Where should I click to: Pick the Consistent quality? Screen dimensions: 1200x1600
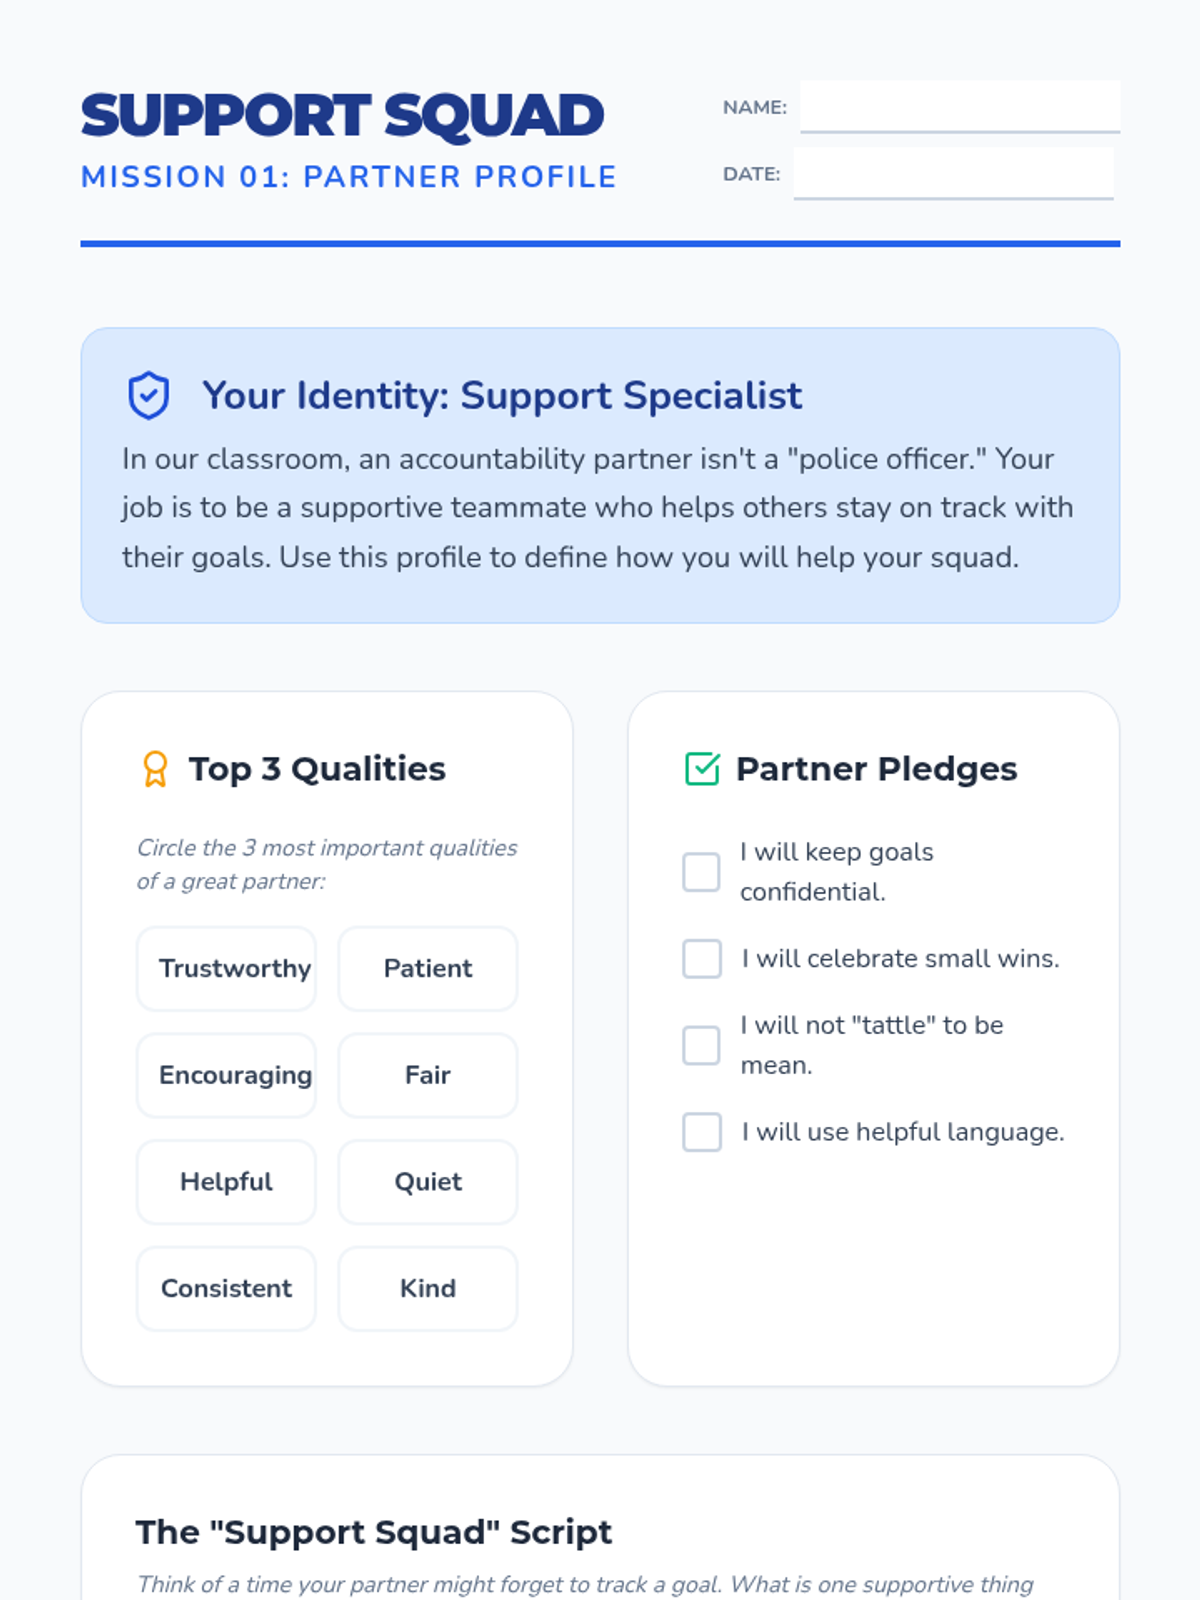click(227, 1288)
